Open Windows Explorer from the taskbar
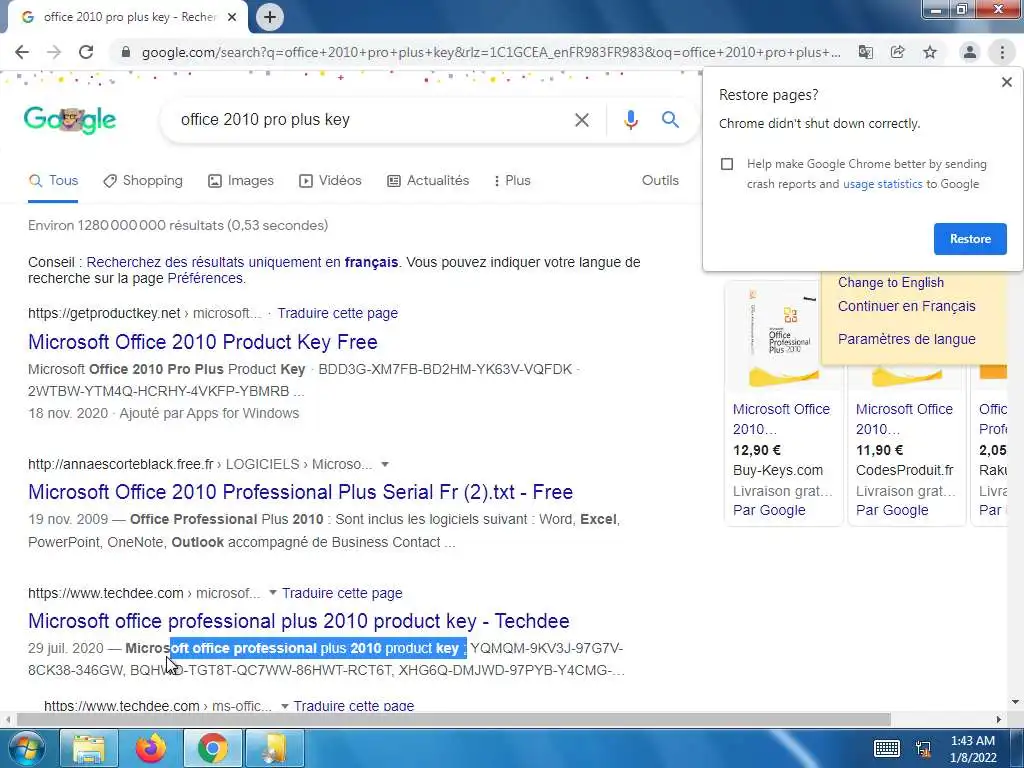1024x768 pixels. click(89, 748)
